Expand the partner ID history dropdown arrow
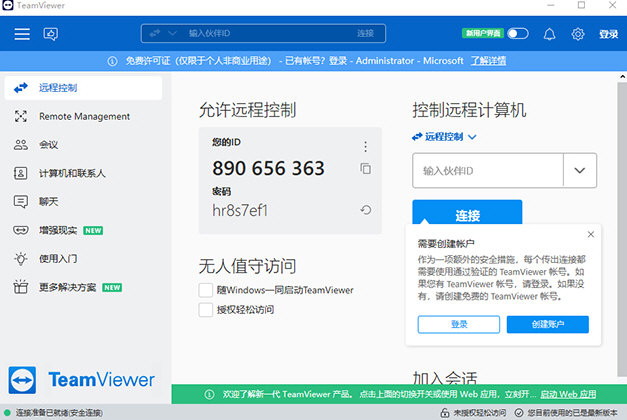Screen dimensions: 627x420 pos(580,171)
